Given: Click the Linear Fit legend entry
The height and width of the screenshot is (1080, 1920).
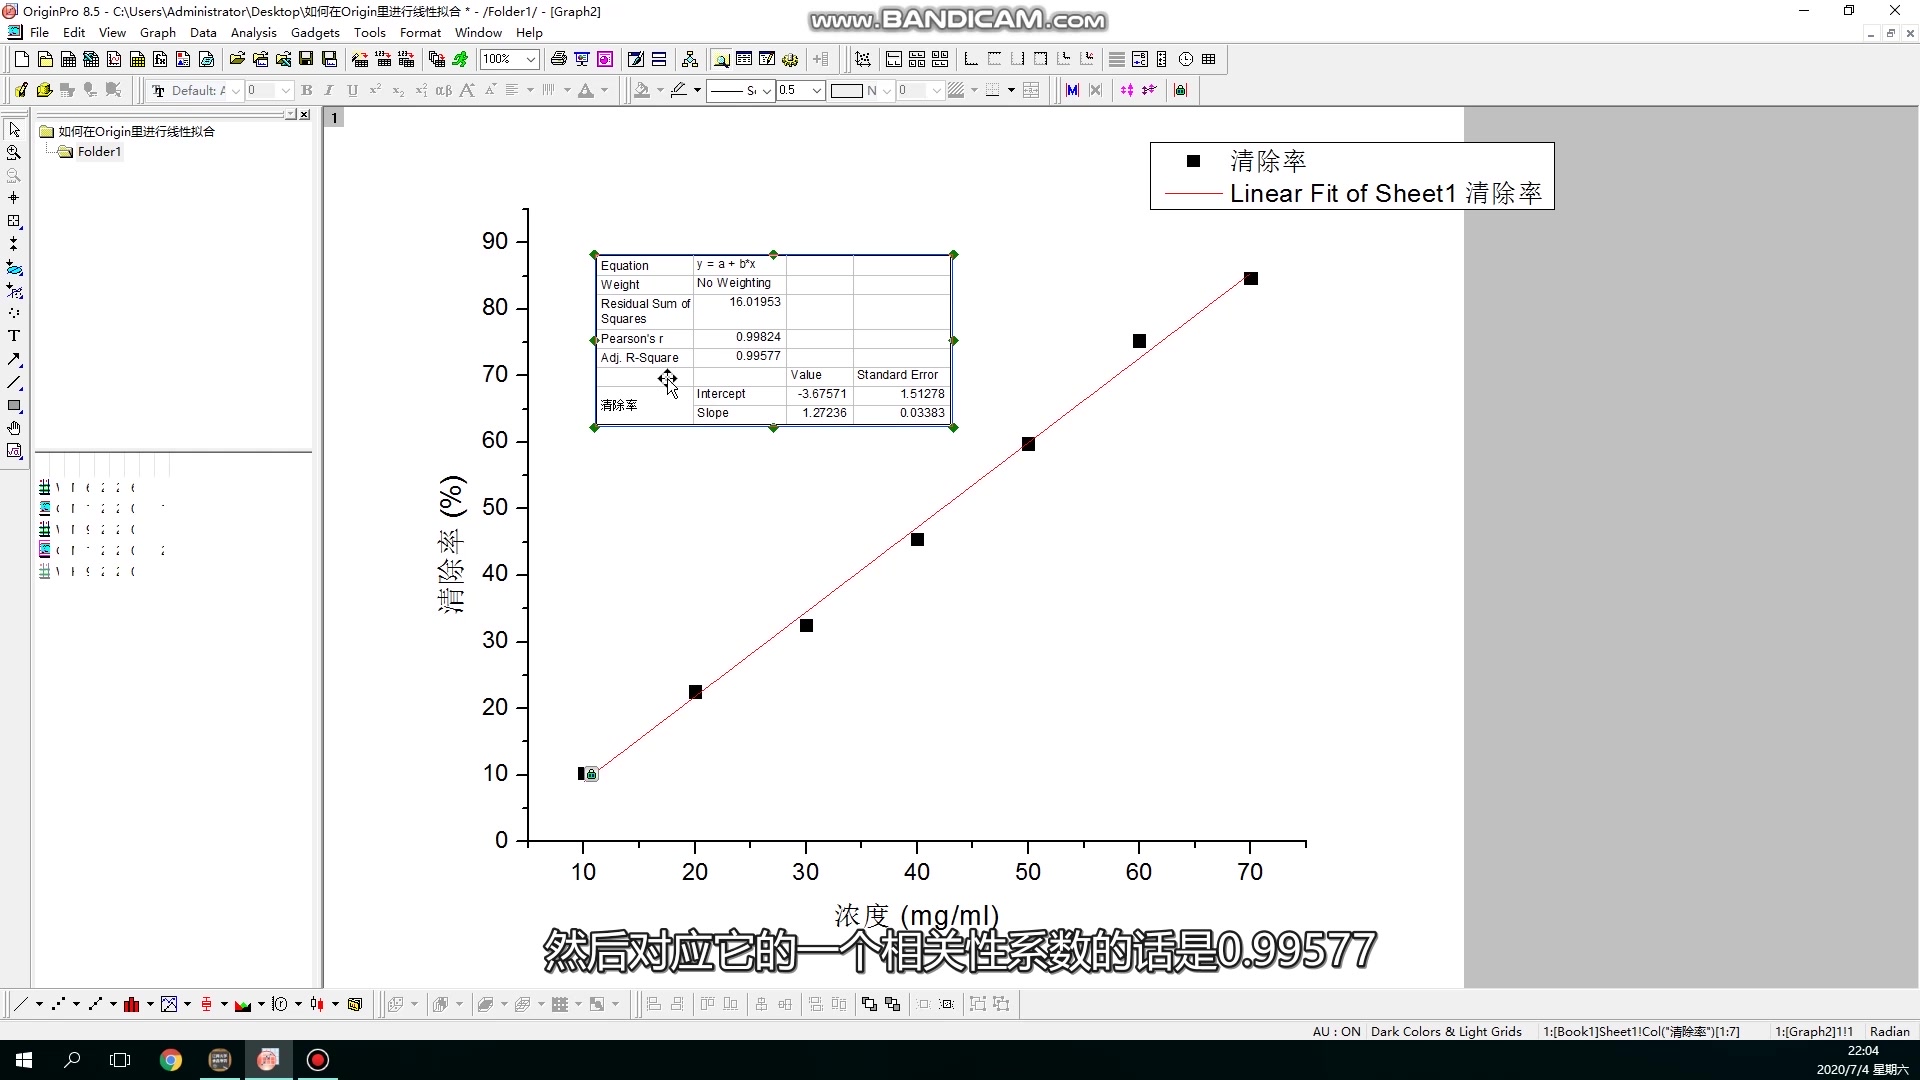Looking at the screenshot, I should (1384, 194).
